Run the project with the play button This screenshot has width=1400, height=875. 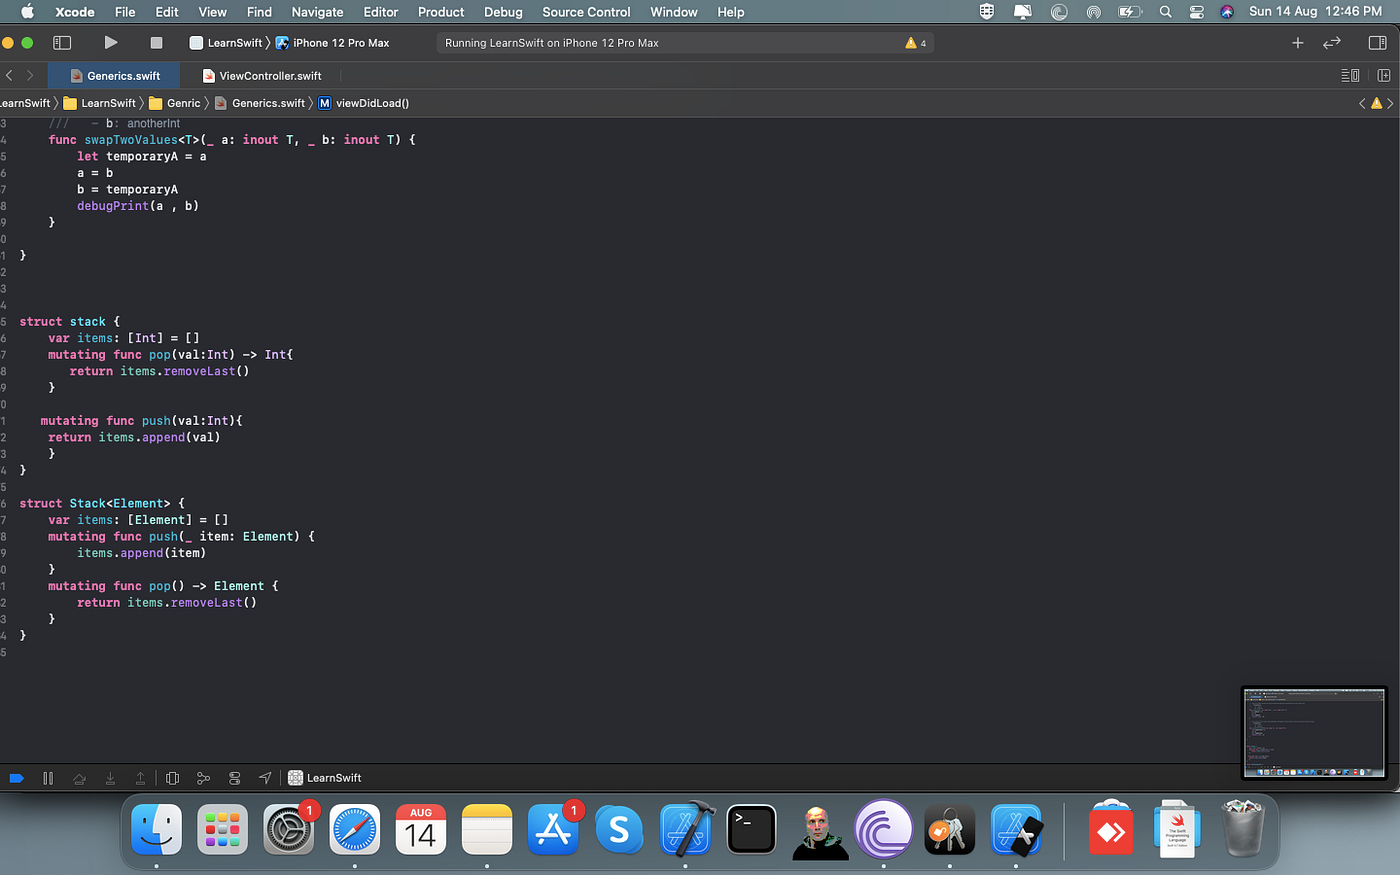click(x=111, y=43)
